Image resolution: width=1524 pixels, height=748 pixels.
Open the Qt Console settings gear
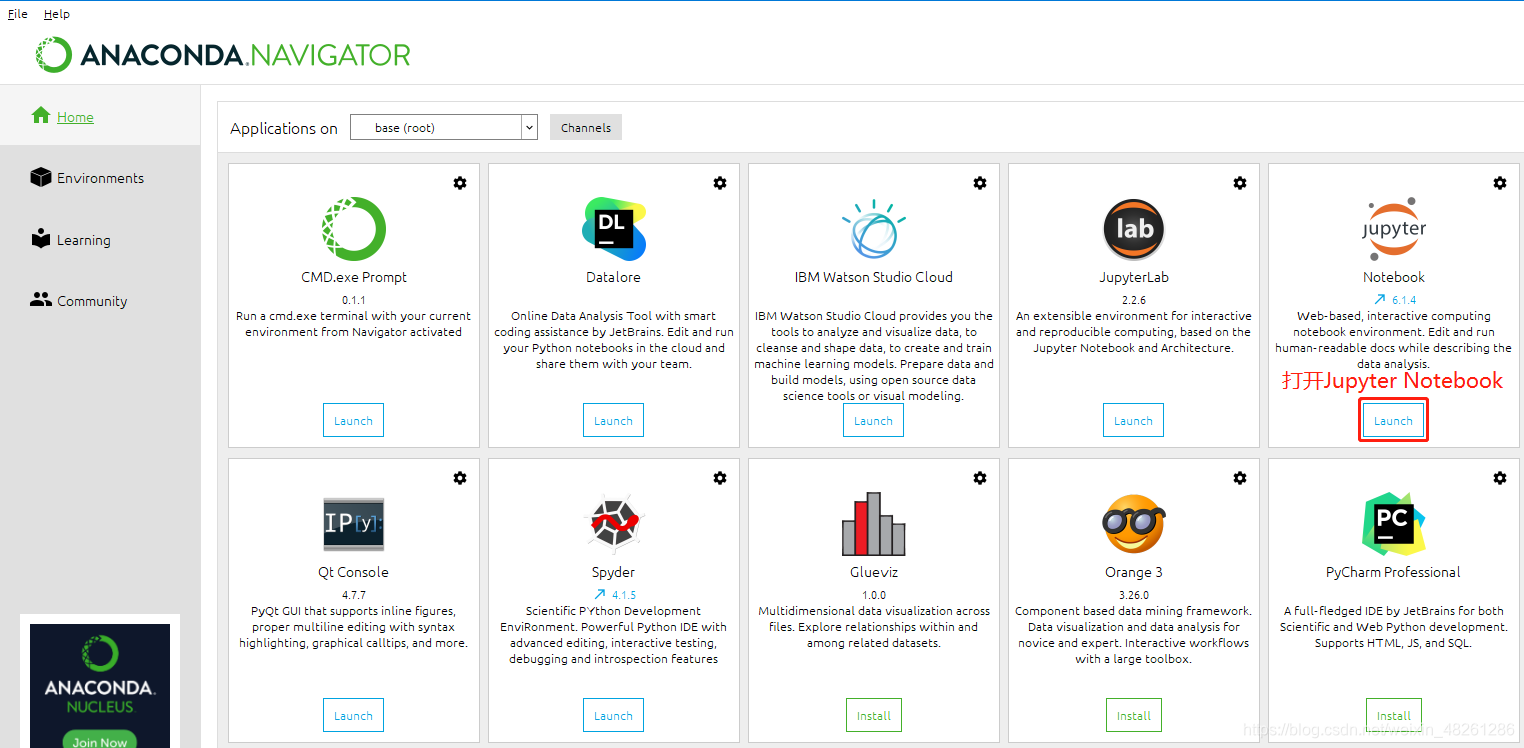(460, 478)
